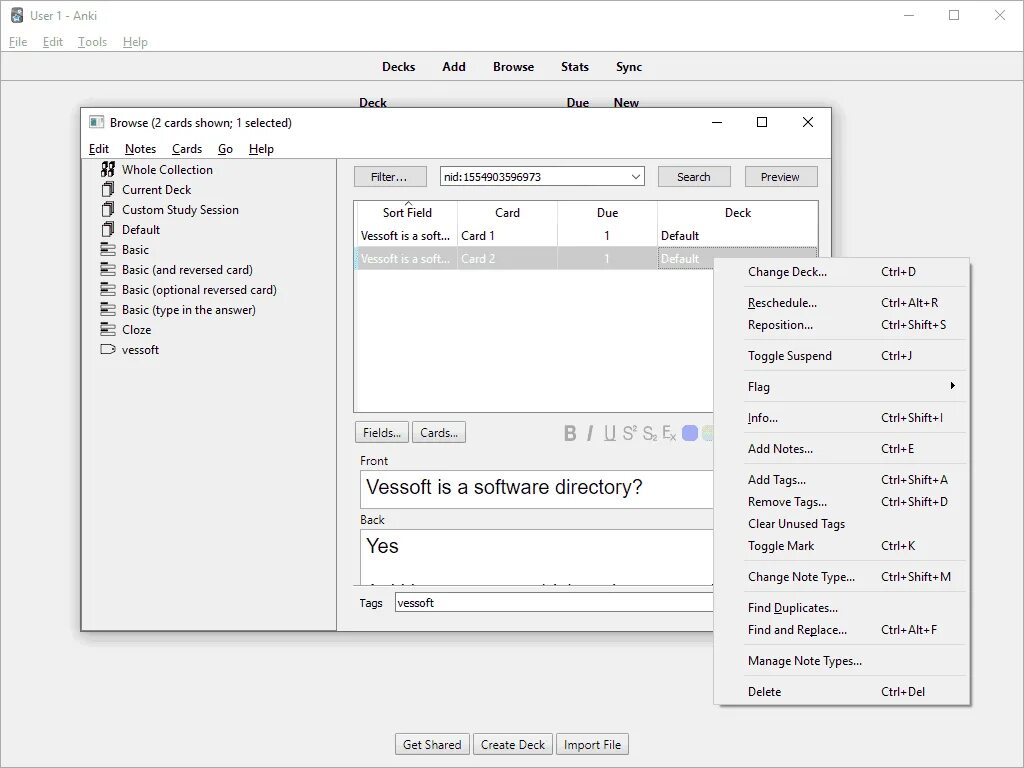Click the Fields... button
The width and height of the screenshot is (1024, 768).
[382, 432]
